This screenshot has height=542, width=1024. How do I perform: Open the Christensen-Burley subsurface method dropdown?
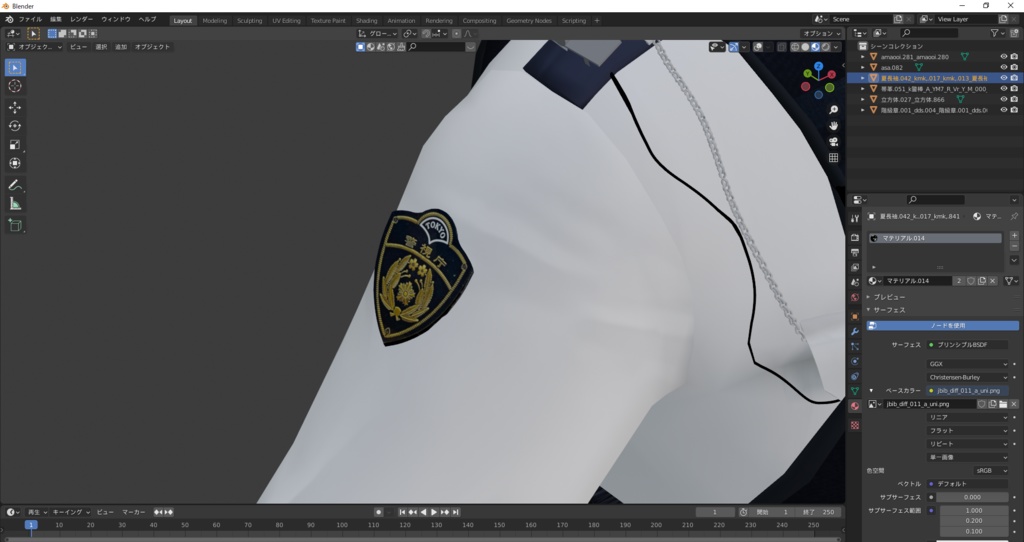pyautogui.click(x=967, y=377)
